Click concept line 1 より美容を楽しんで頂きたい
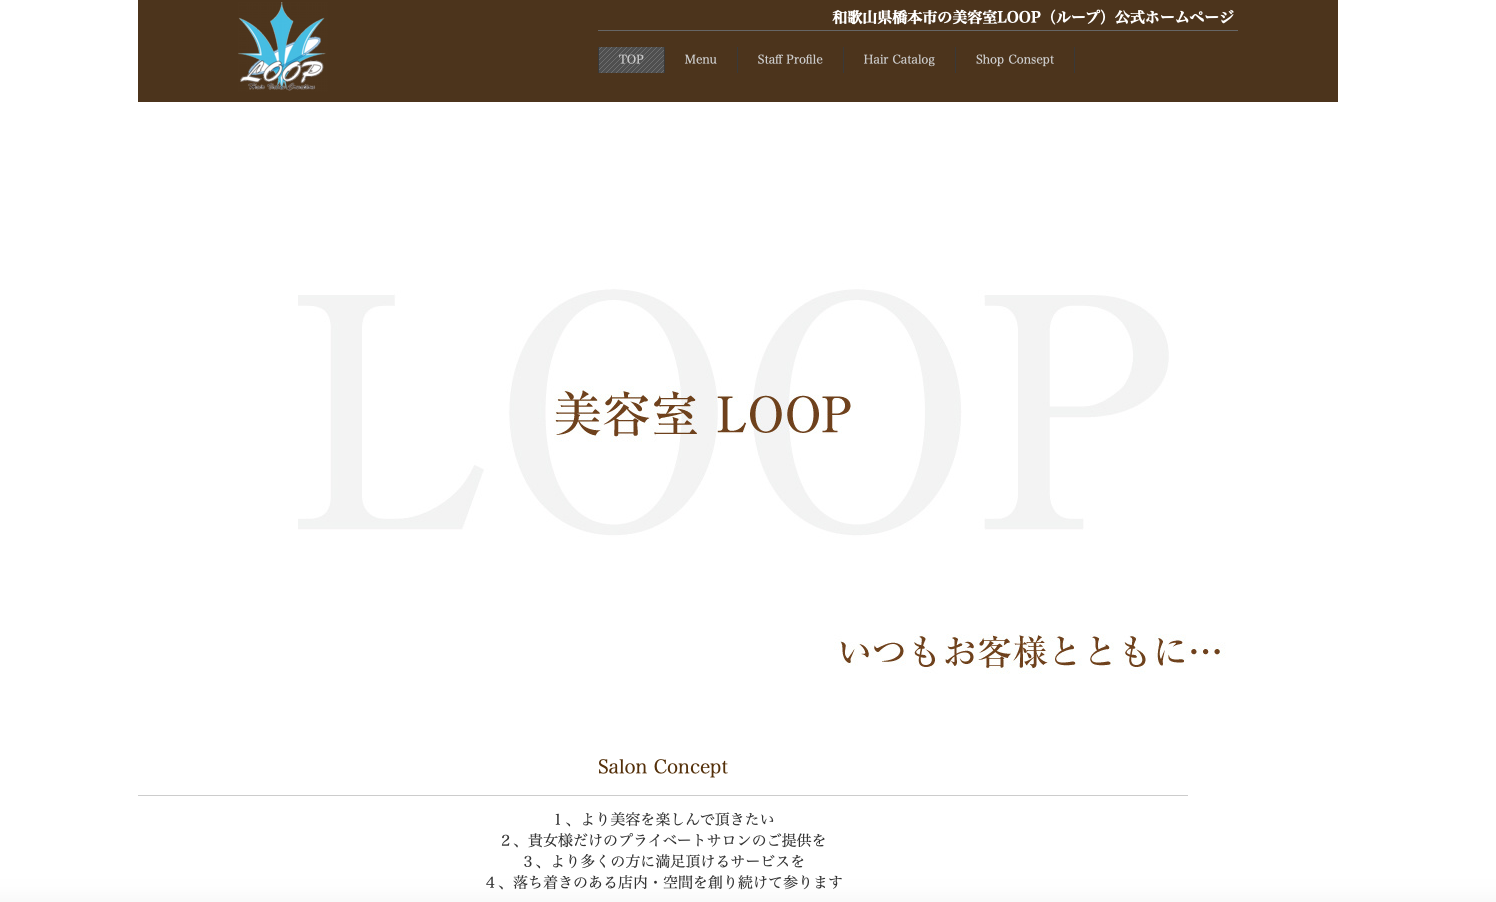 coord(663,819)
